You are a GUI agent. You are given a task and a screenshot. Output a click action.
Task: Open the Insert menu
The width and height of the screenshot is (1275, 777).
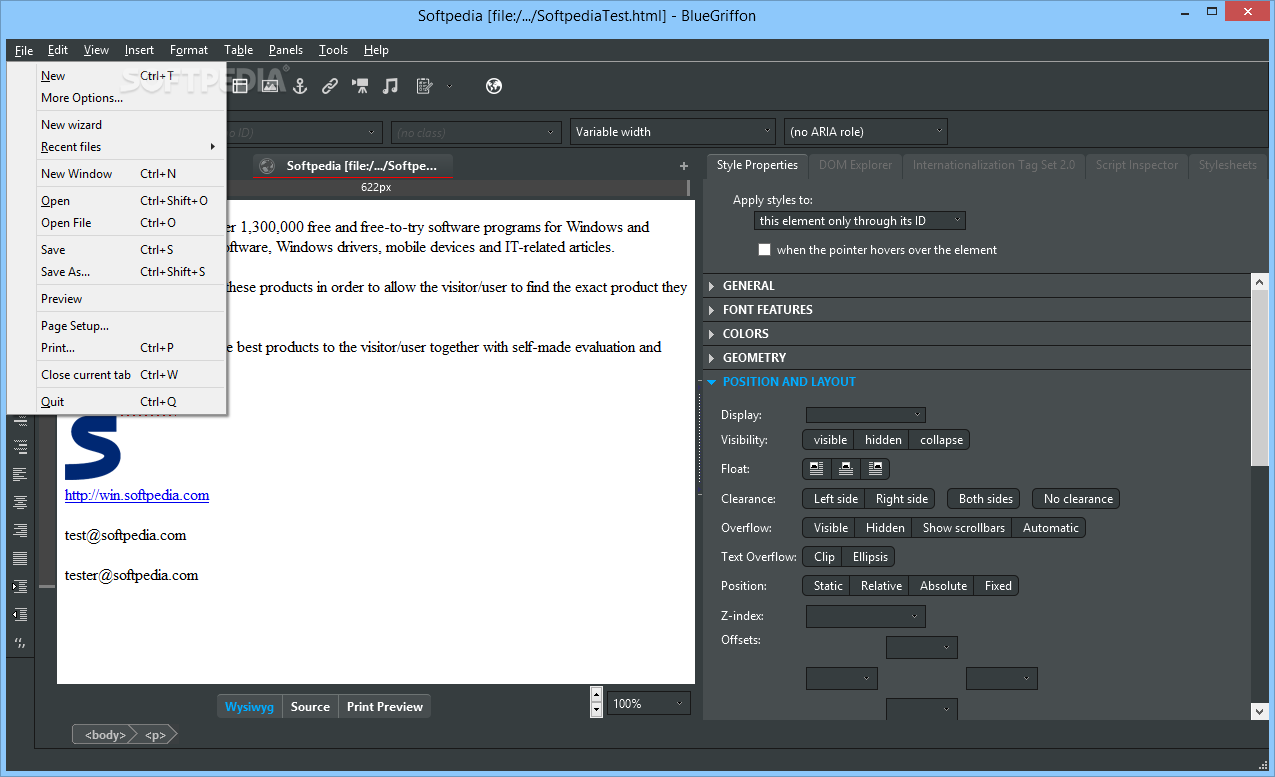pos(139,50)
